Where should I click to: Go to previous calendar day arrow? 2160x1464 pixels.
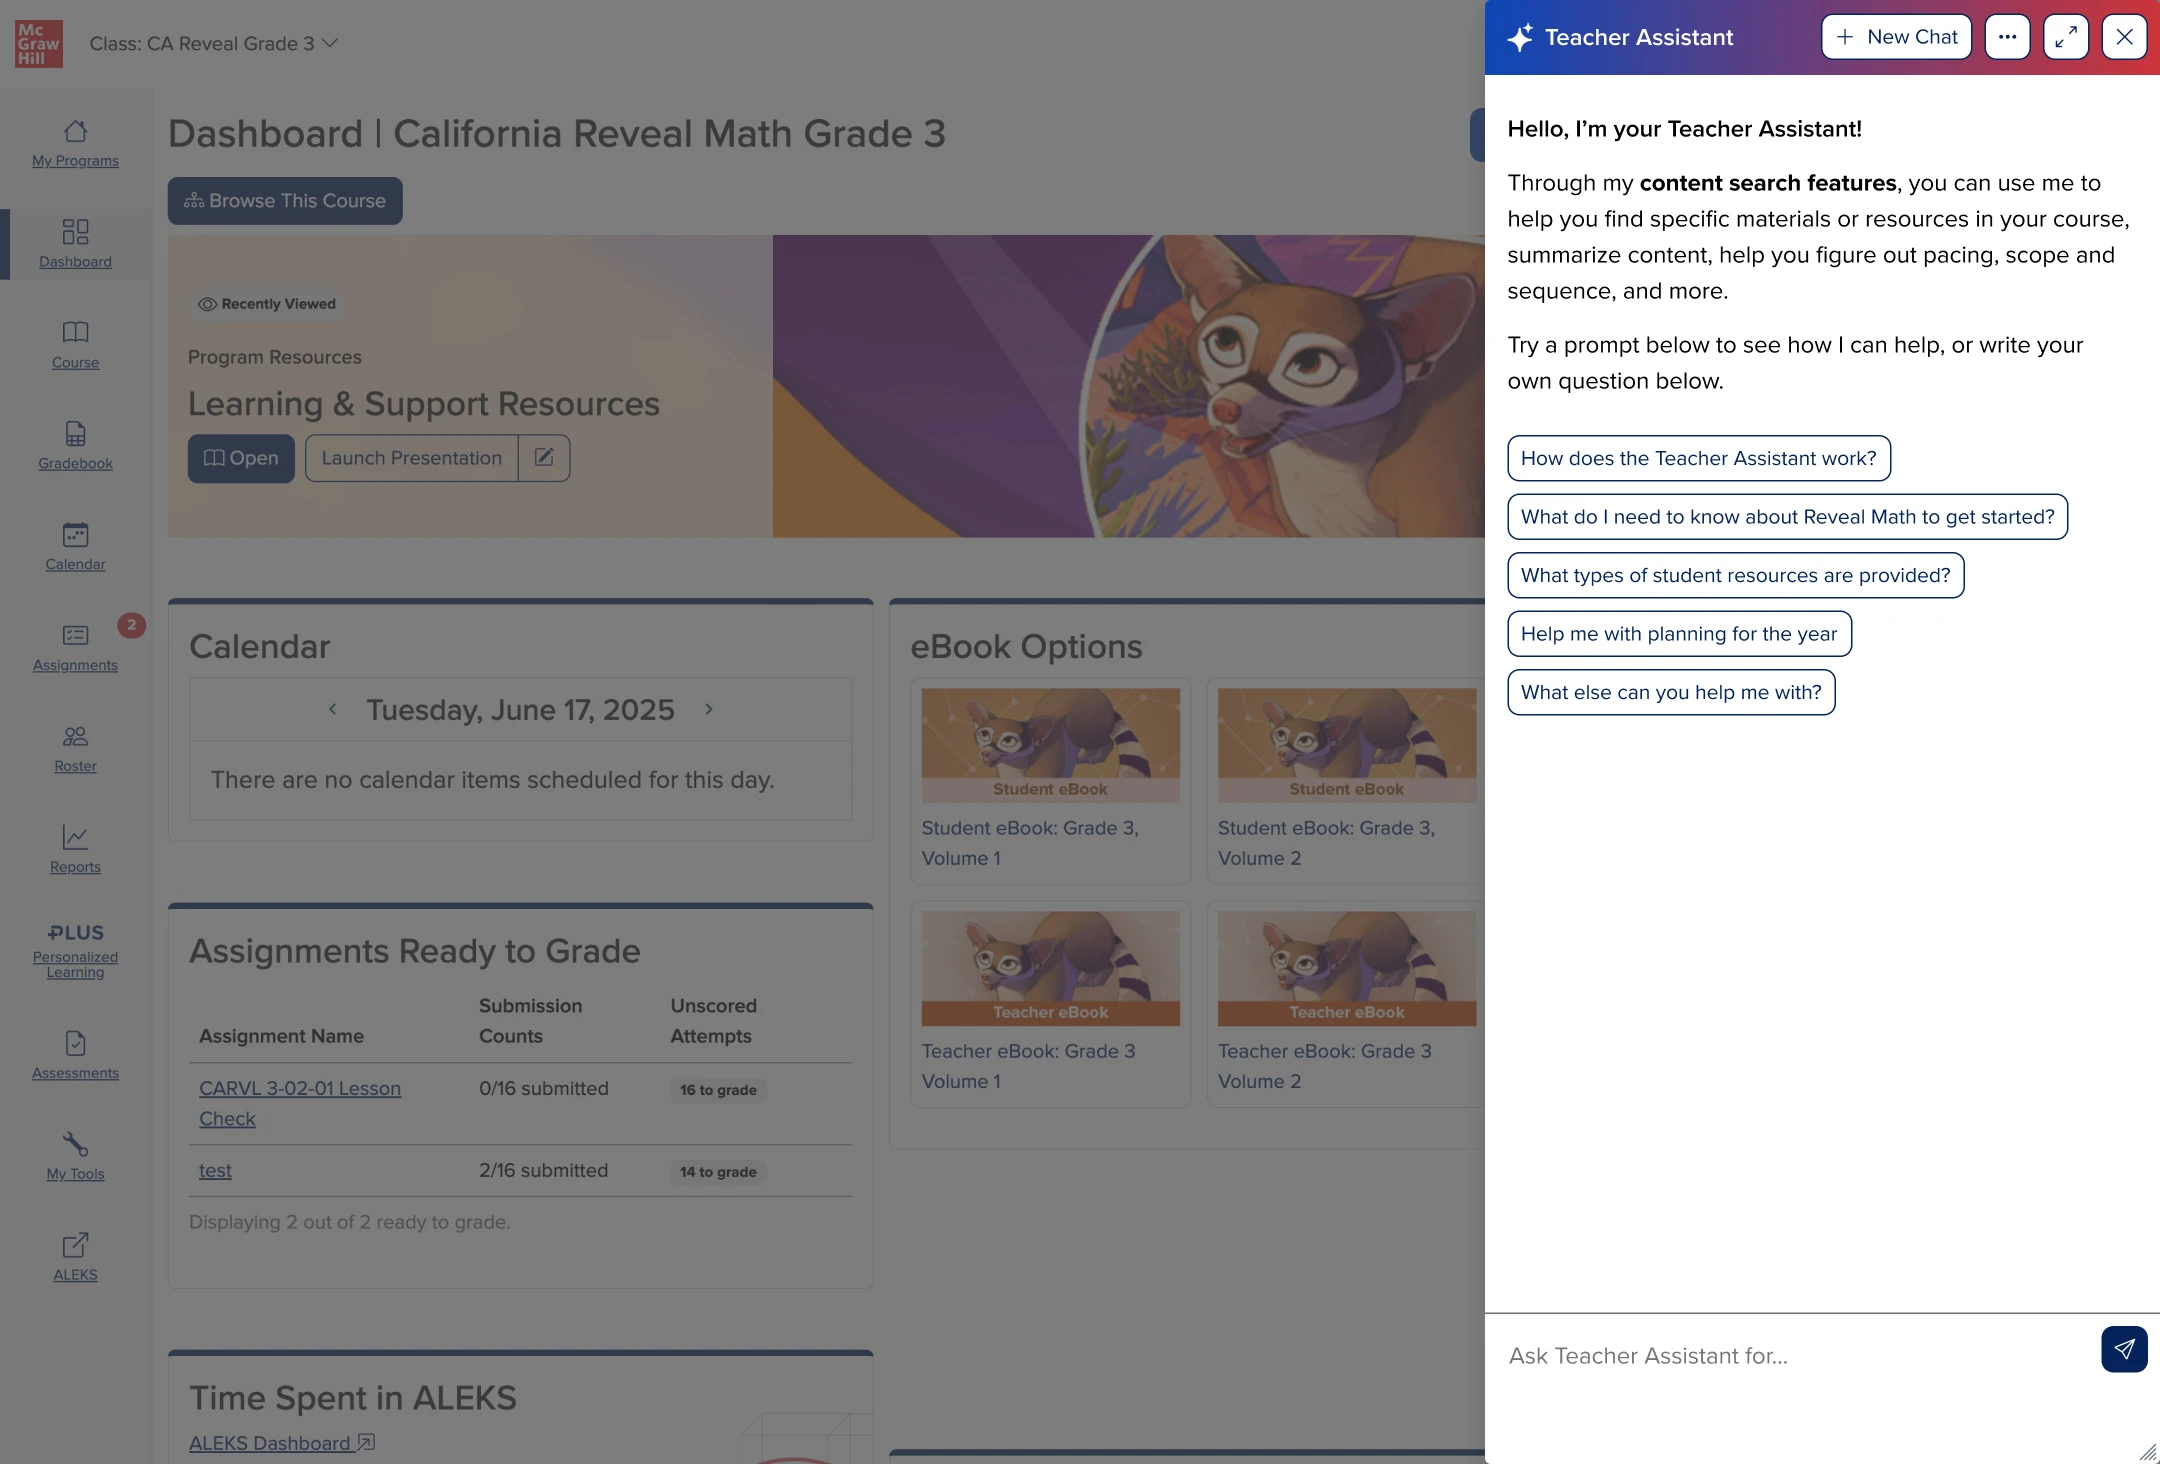click(x=333, y=709)
